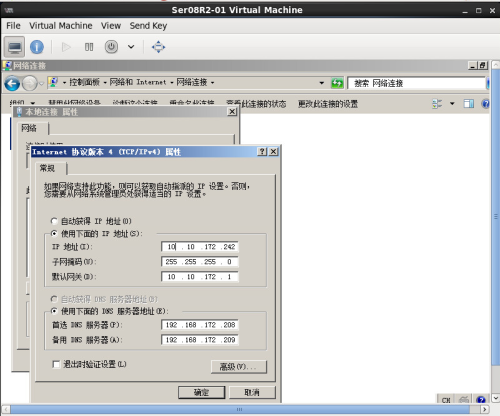Select 使用下面的 DNS 服务器地址 radio button
The width and height of the screenshot is (500, 416).
tap(54, 311)
